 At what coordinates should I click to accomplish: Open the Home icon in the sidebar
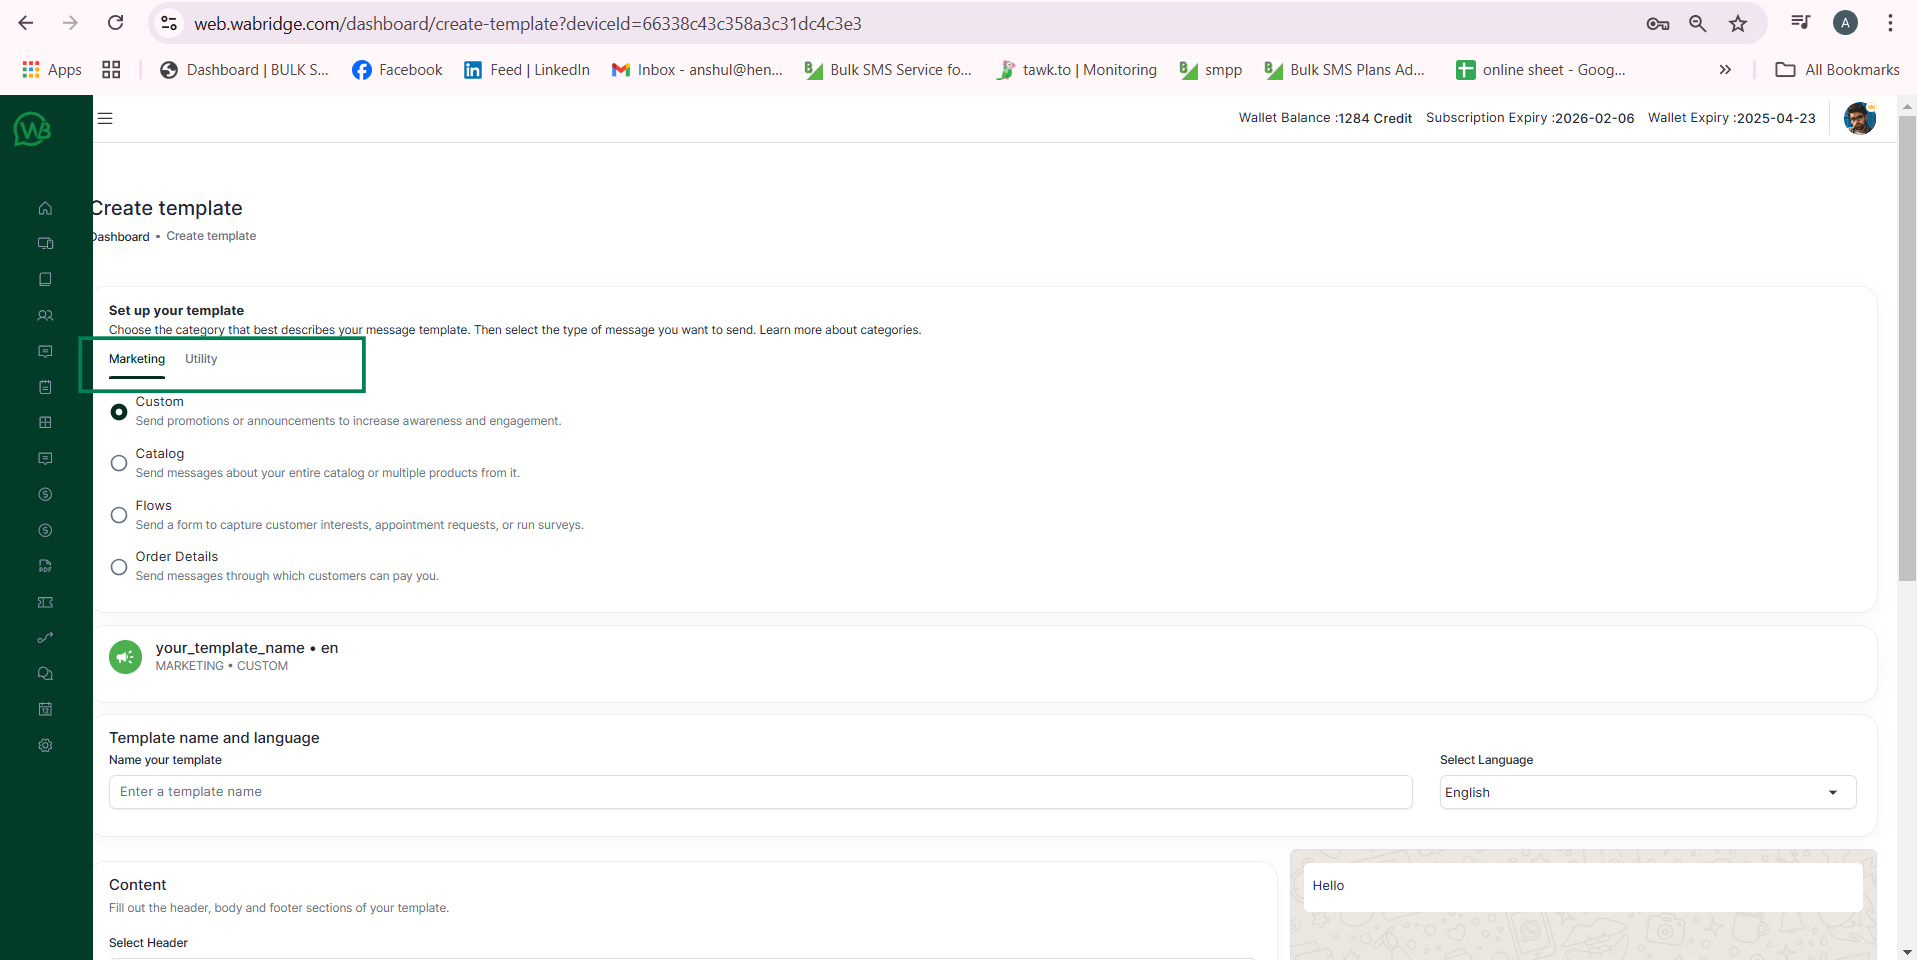[45, 208]
